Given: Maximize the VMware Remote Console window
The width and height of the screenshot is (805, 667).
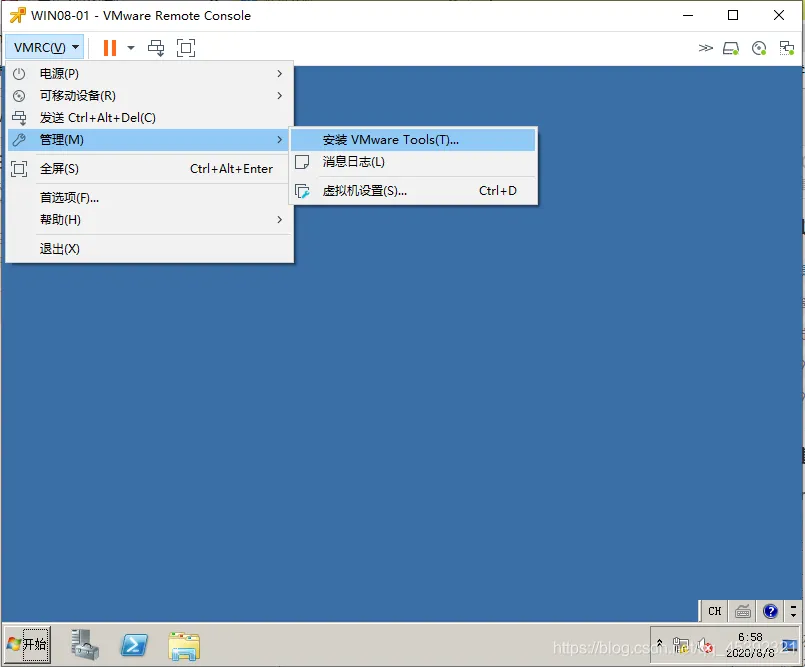Looking at the screenshot, I should click(x=733, y=15).
